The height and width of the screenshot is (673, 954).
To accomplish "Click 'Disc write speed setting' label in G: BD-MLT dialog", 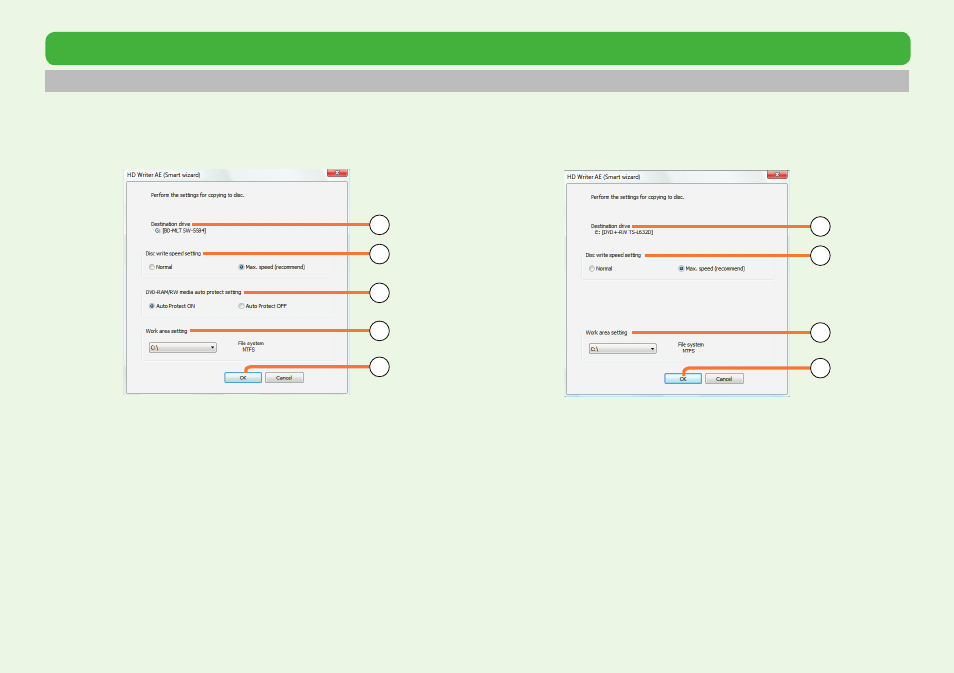I will point(173,253).
